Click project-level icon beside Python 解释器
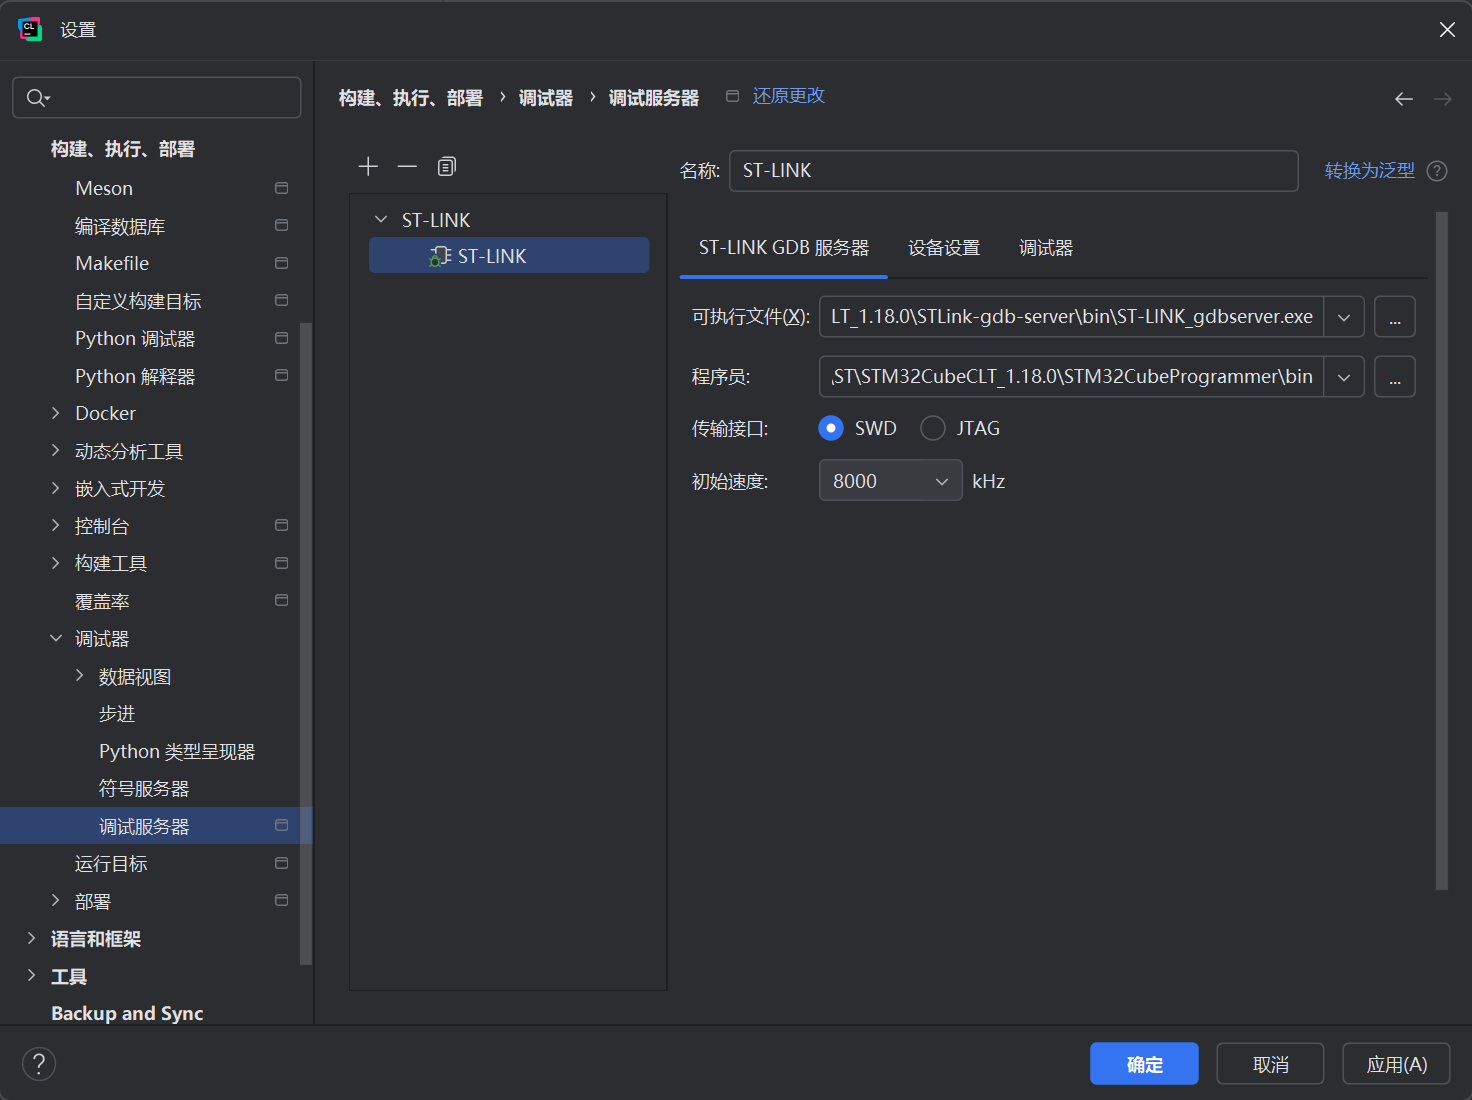The image size is (1472, 1100). coord(282,375)
